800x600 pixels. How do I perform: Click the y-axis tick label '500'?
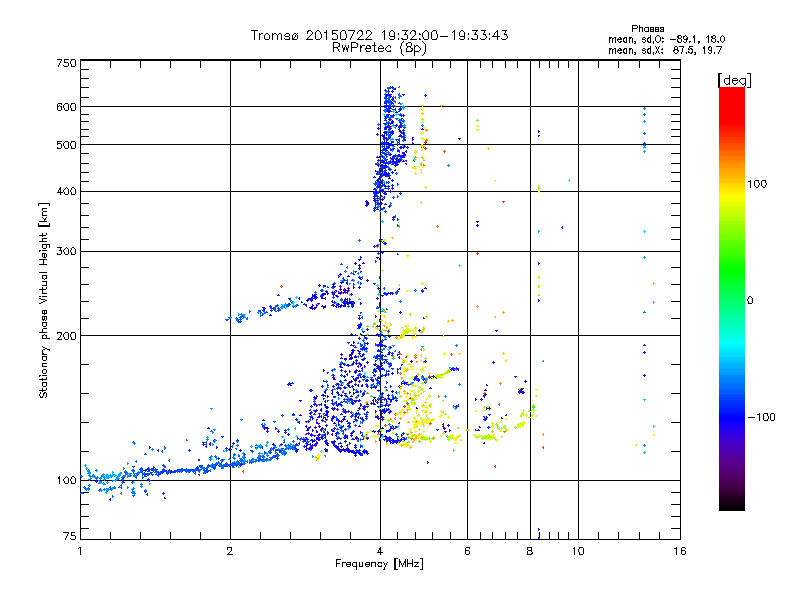tap(66, 145)
